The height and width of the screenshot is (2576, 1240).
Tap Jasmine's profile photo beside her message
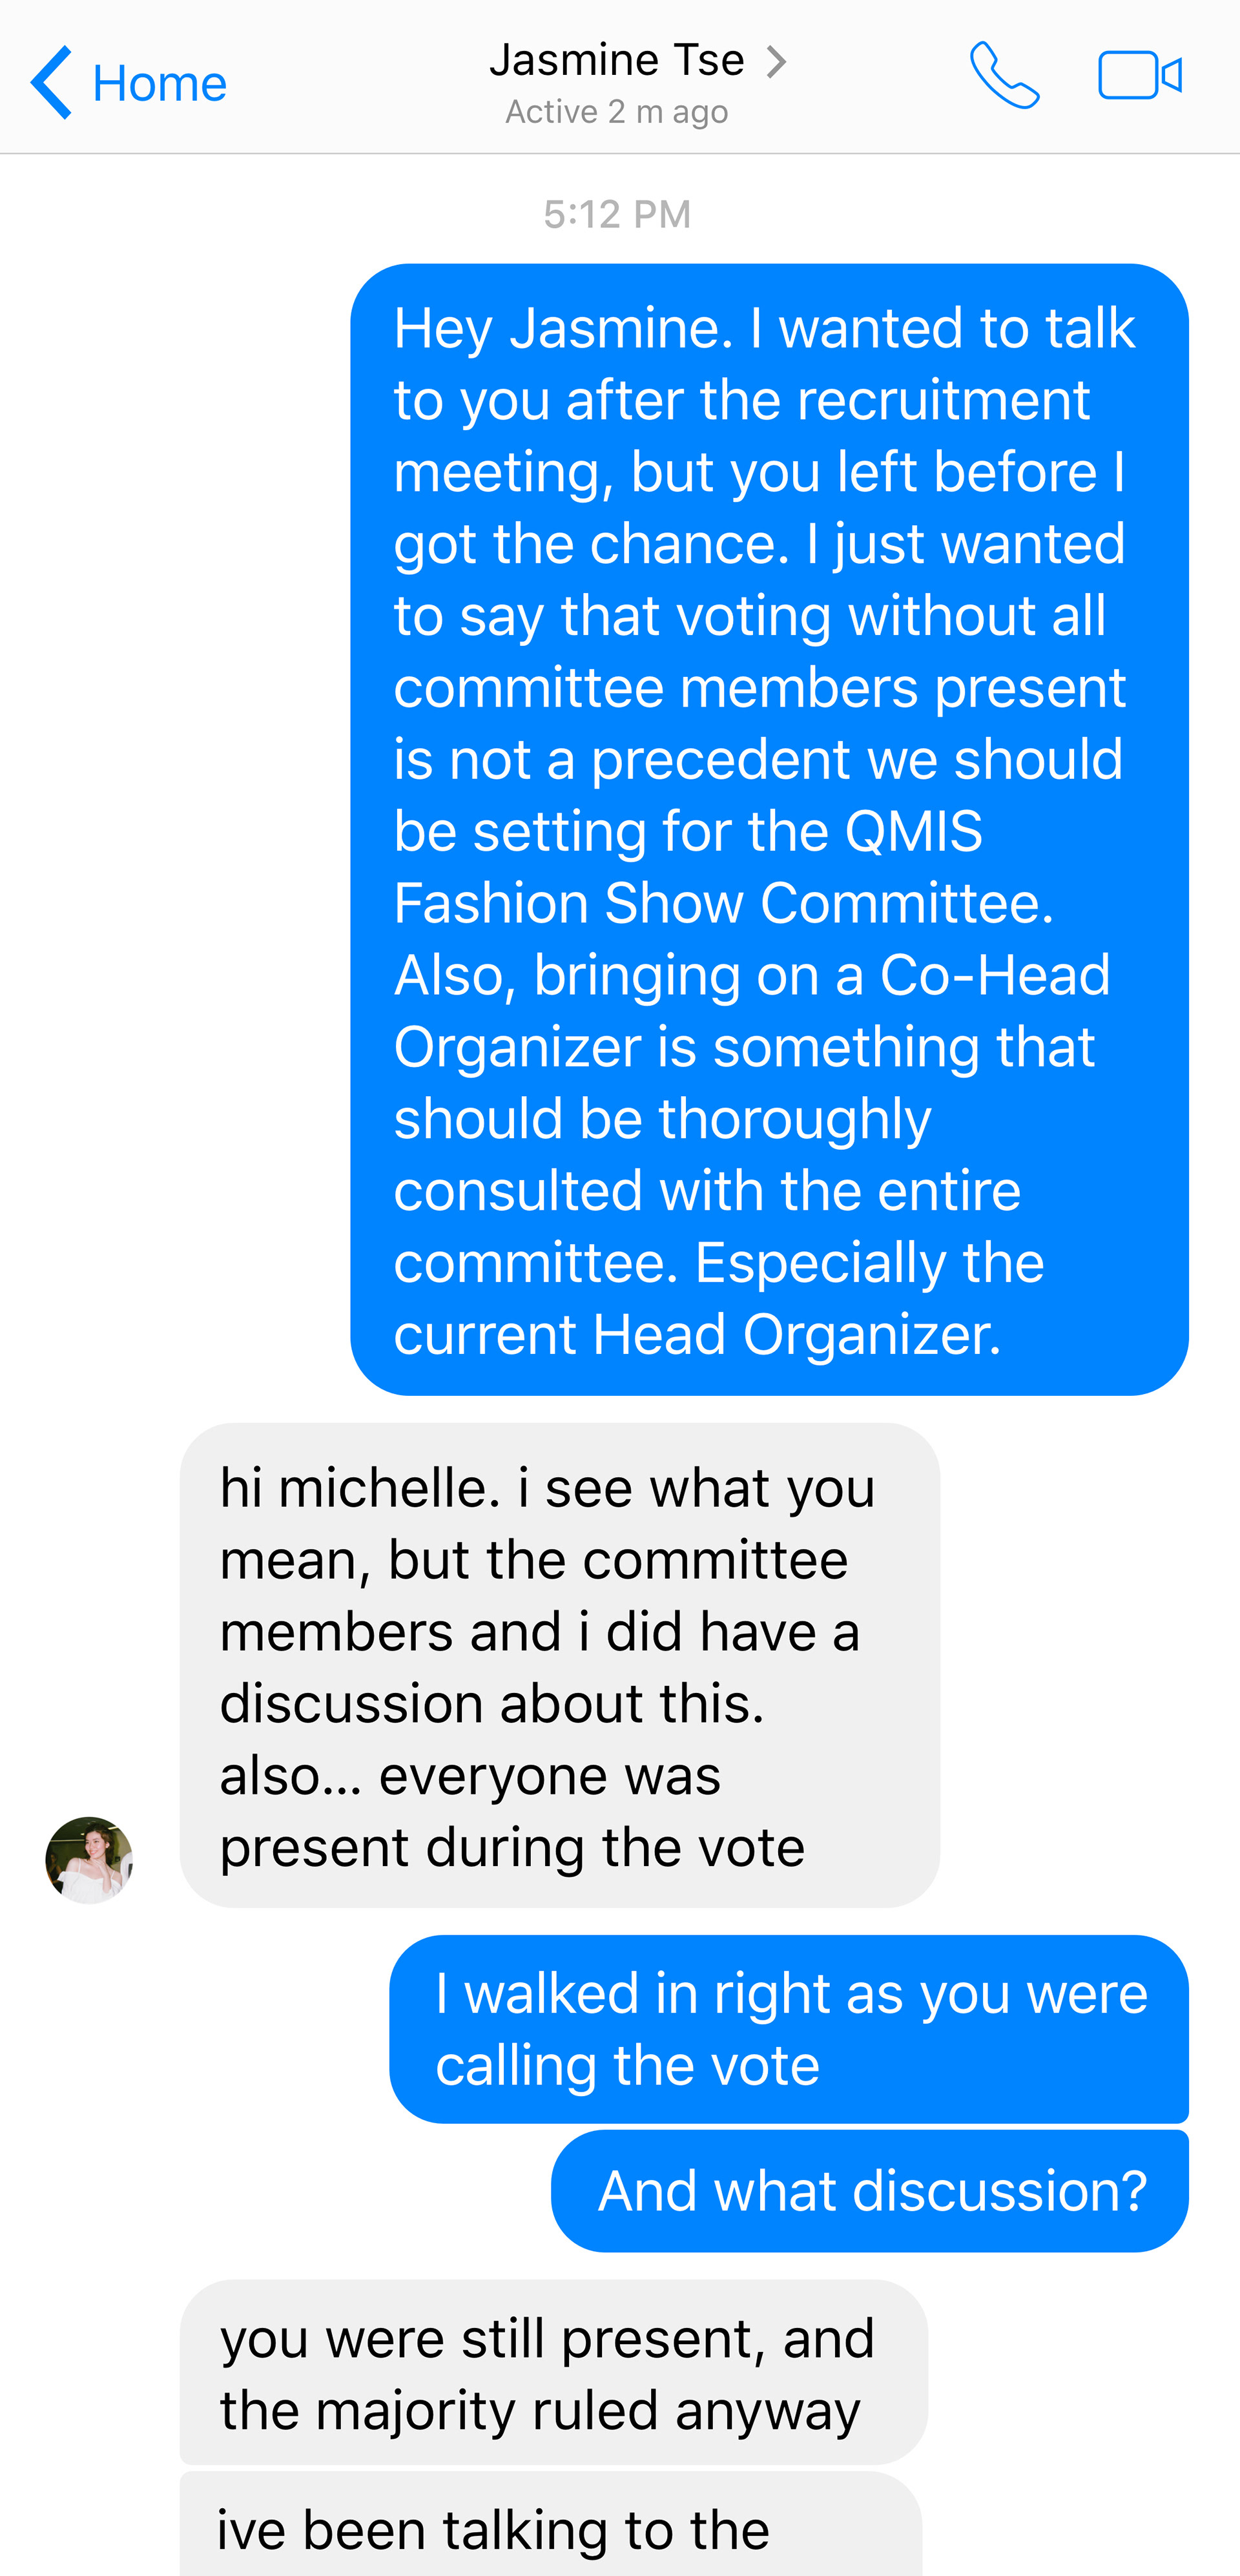tap(89, 1859)
